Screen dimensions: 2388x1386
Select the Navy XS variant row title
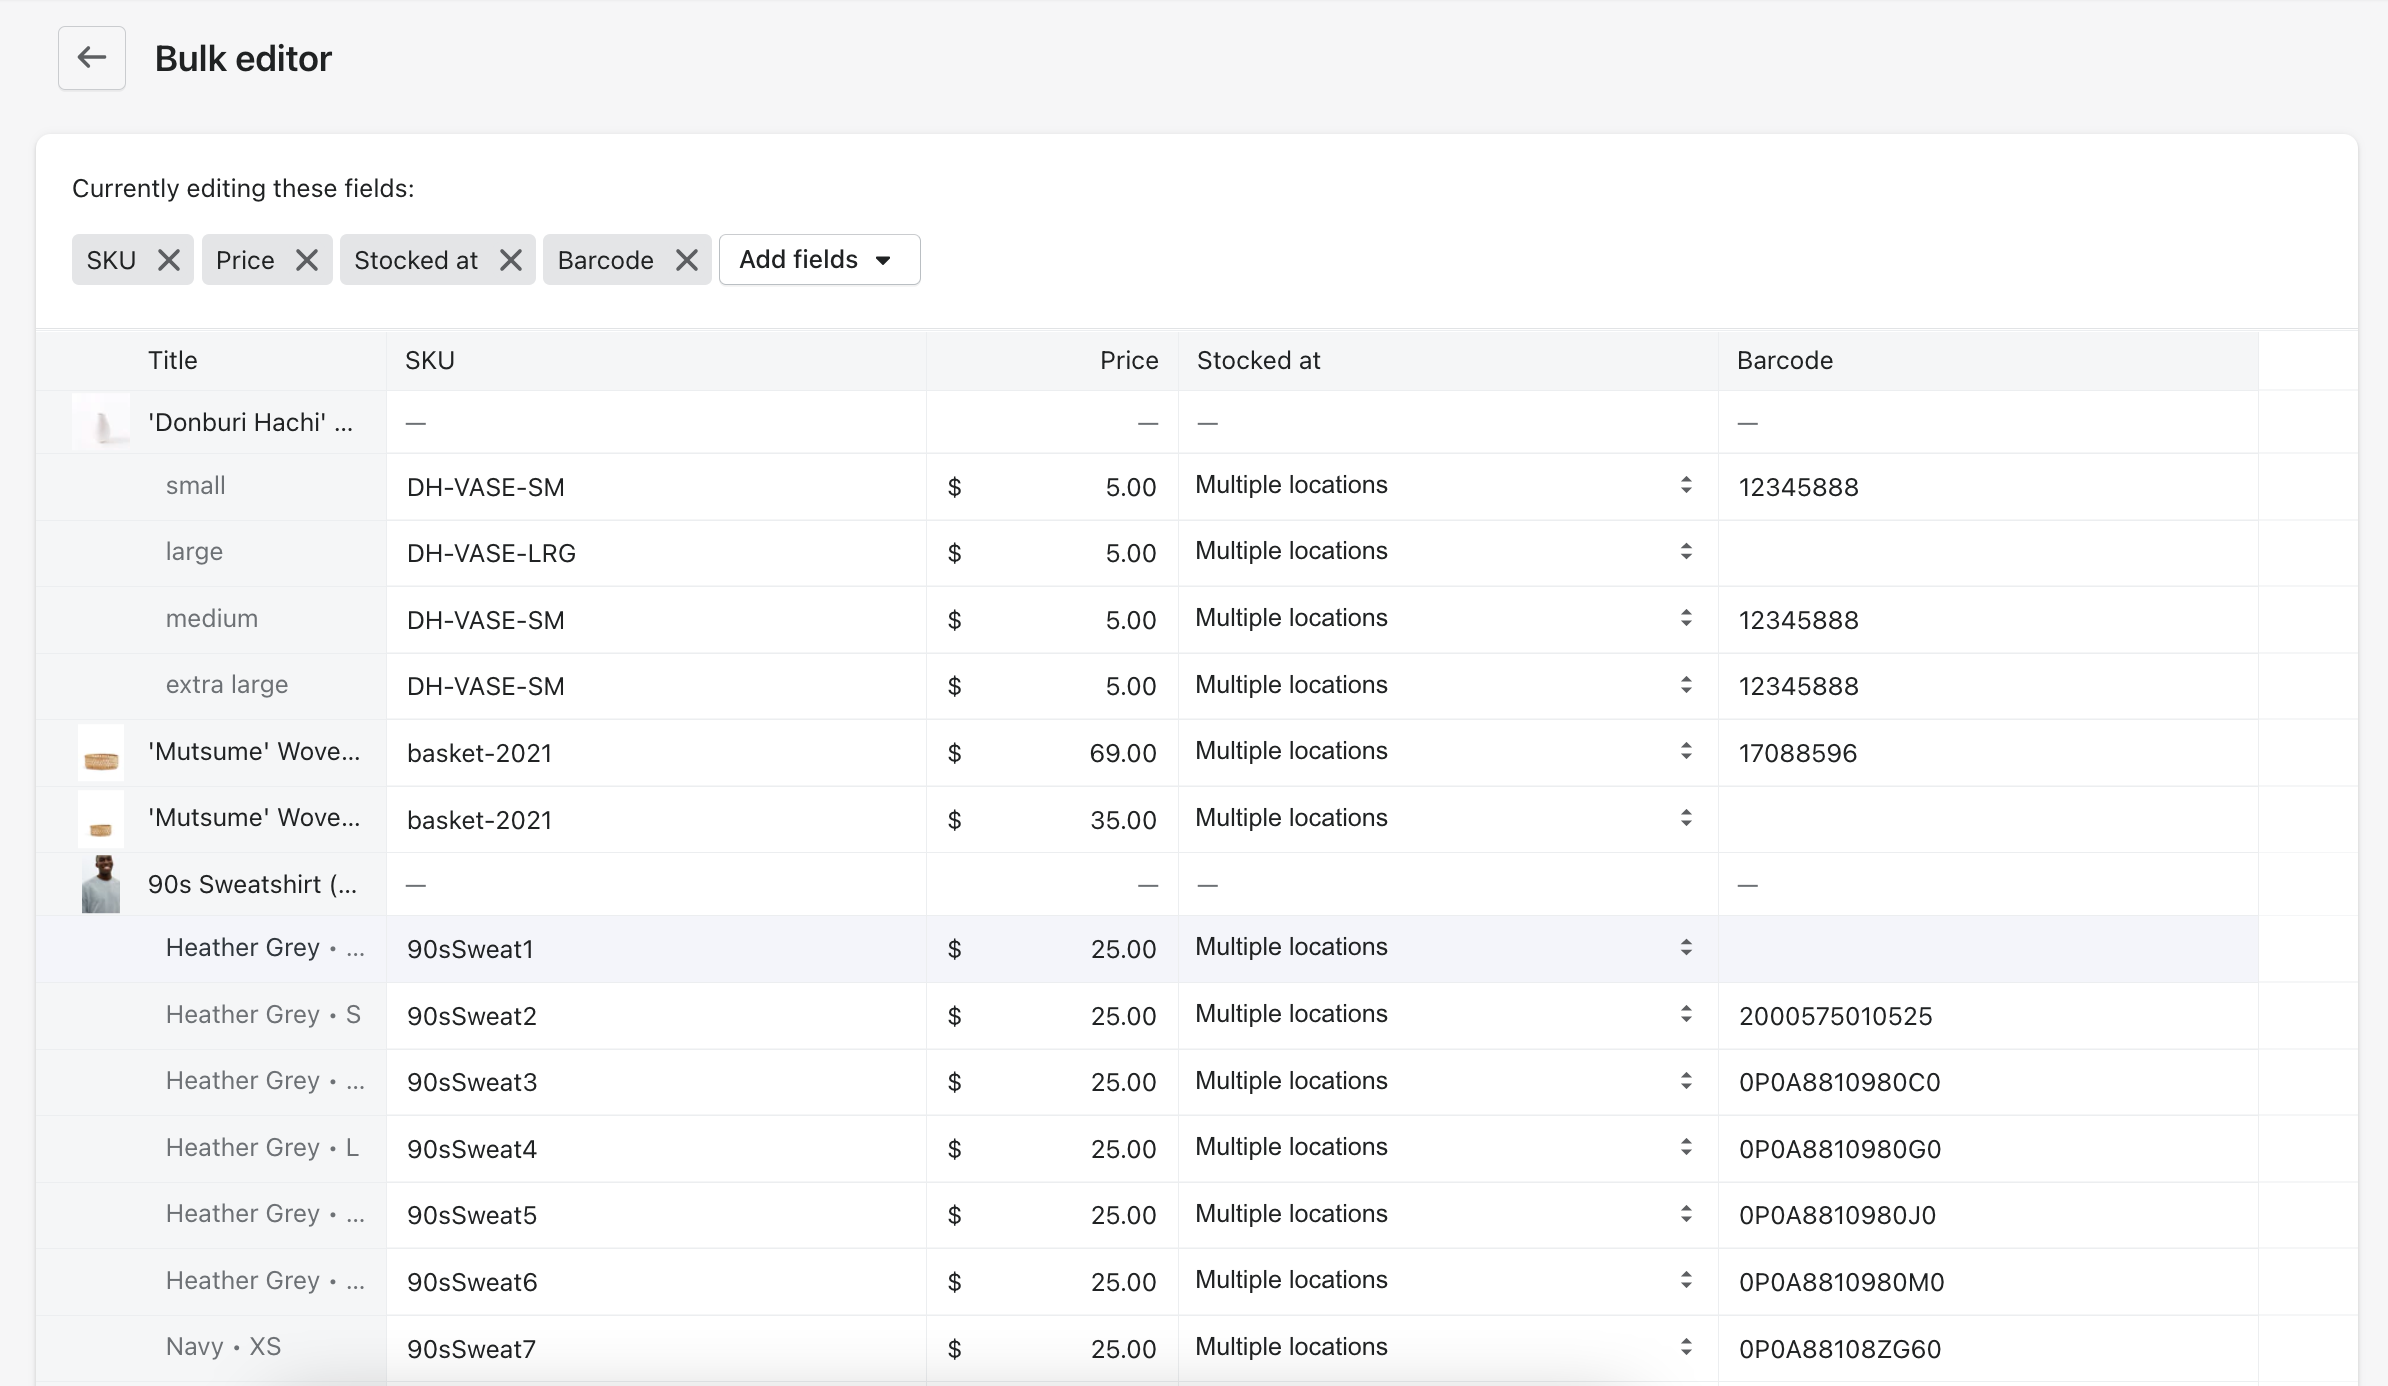[x=223, y=1347]
